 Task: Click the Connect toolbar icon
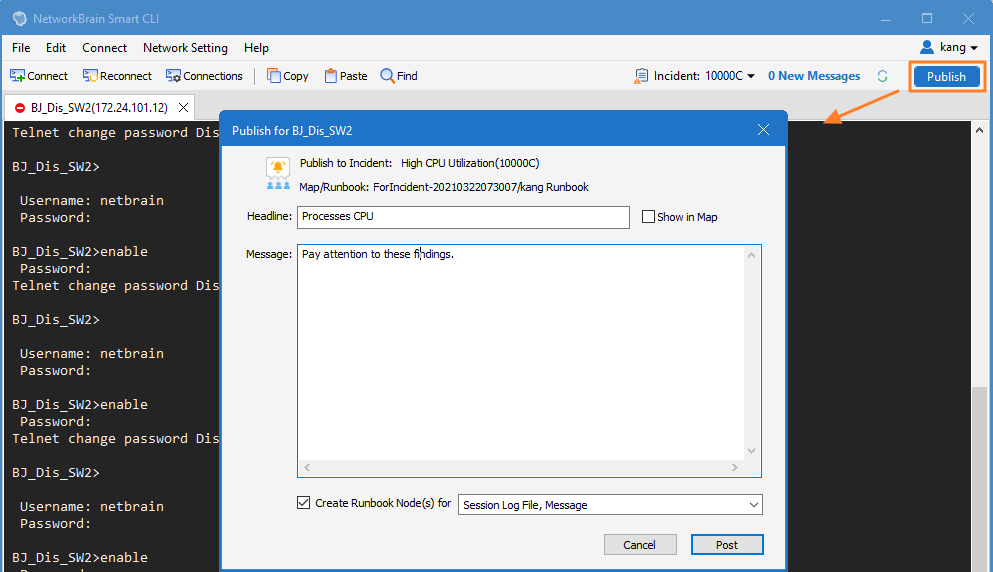[17, 76]
